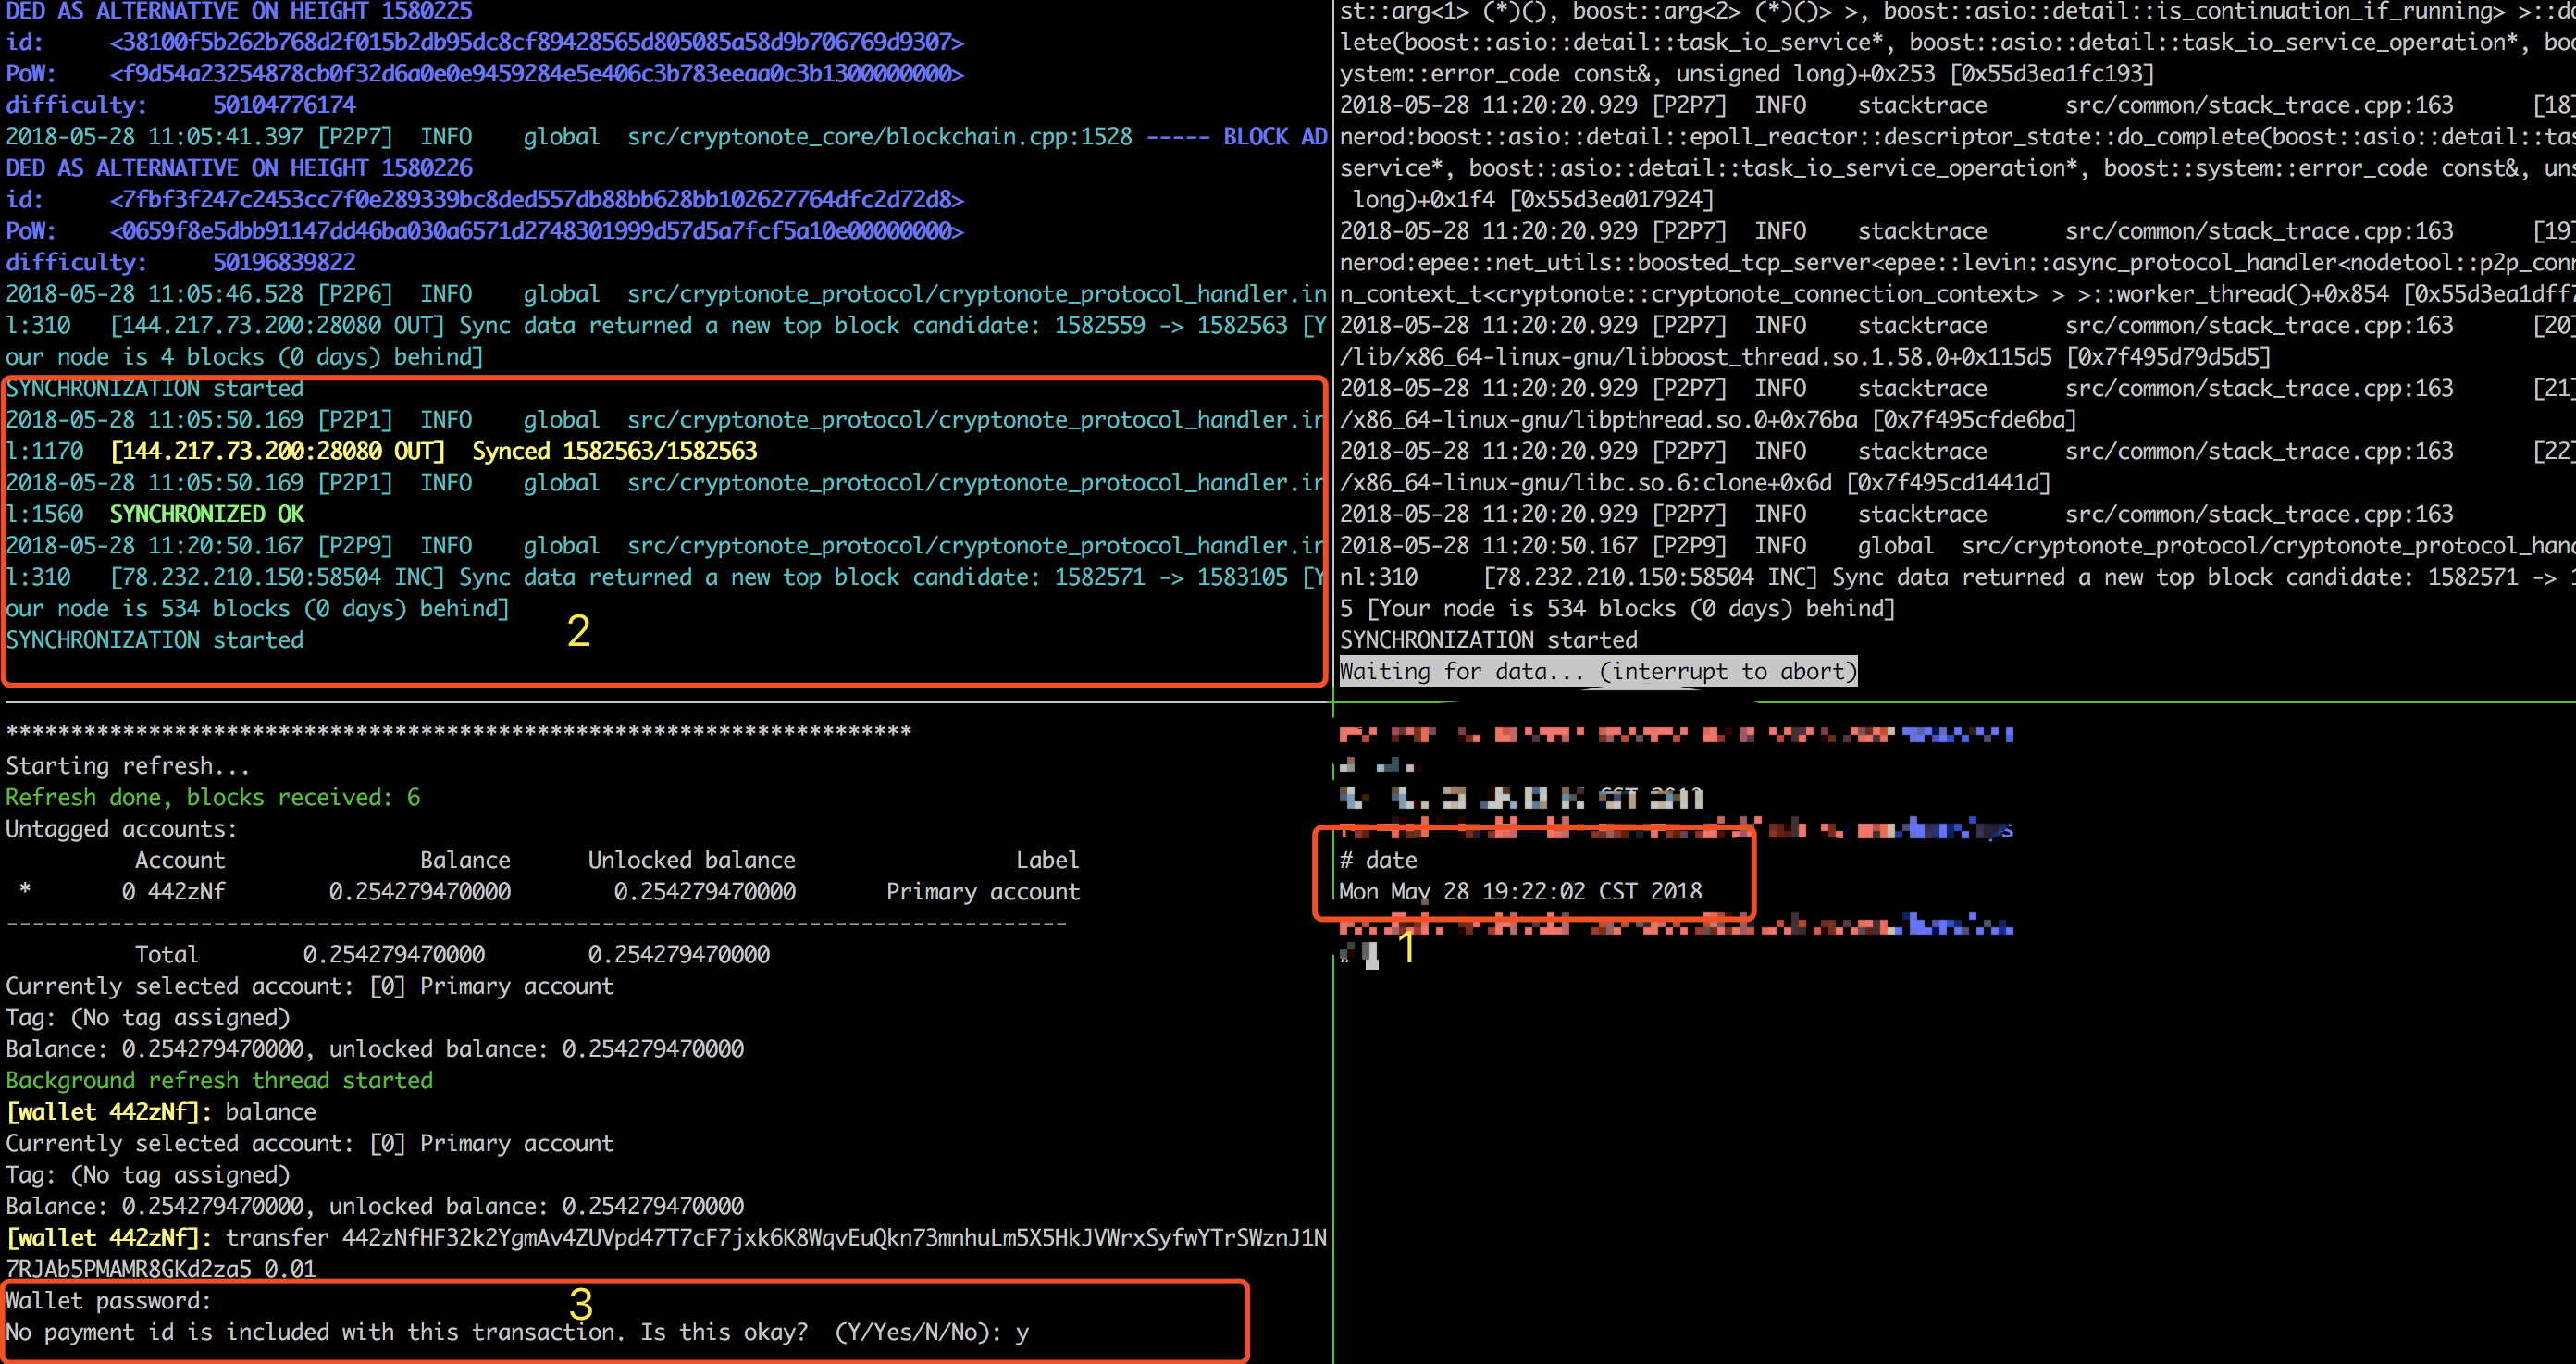Click 'Mon May 28 19:22:02 CST 2018' output
This screenshot has width=2576, height=1364.
pos(1520,891)
